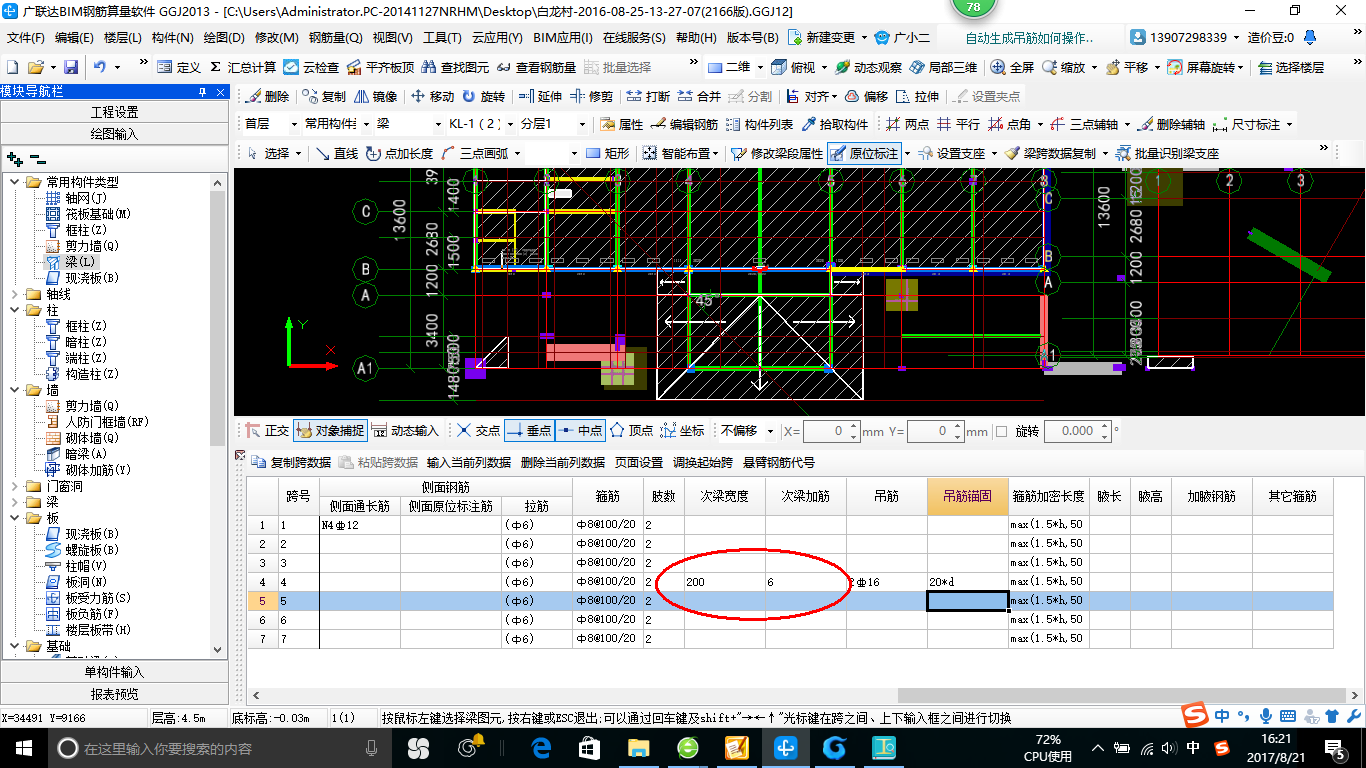Click the 偏移 offset tool
1366x768 pixels.
[866, 97]
